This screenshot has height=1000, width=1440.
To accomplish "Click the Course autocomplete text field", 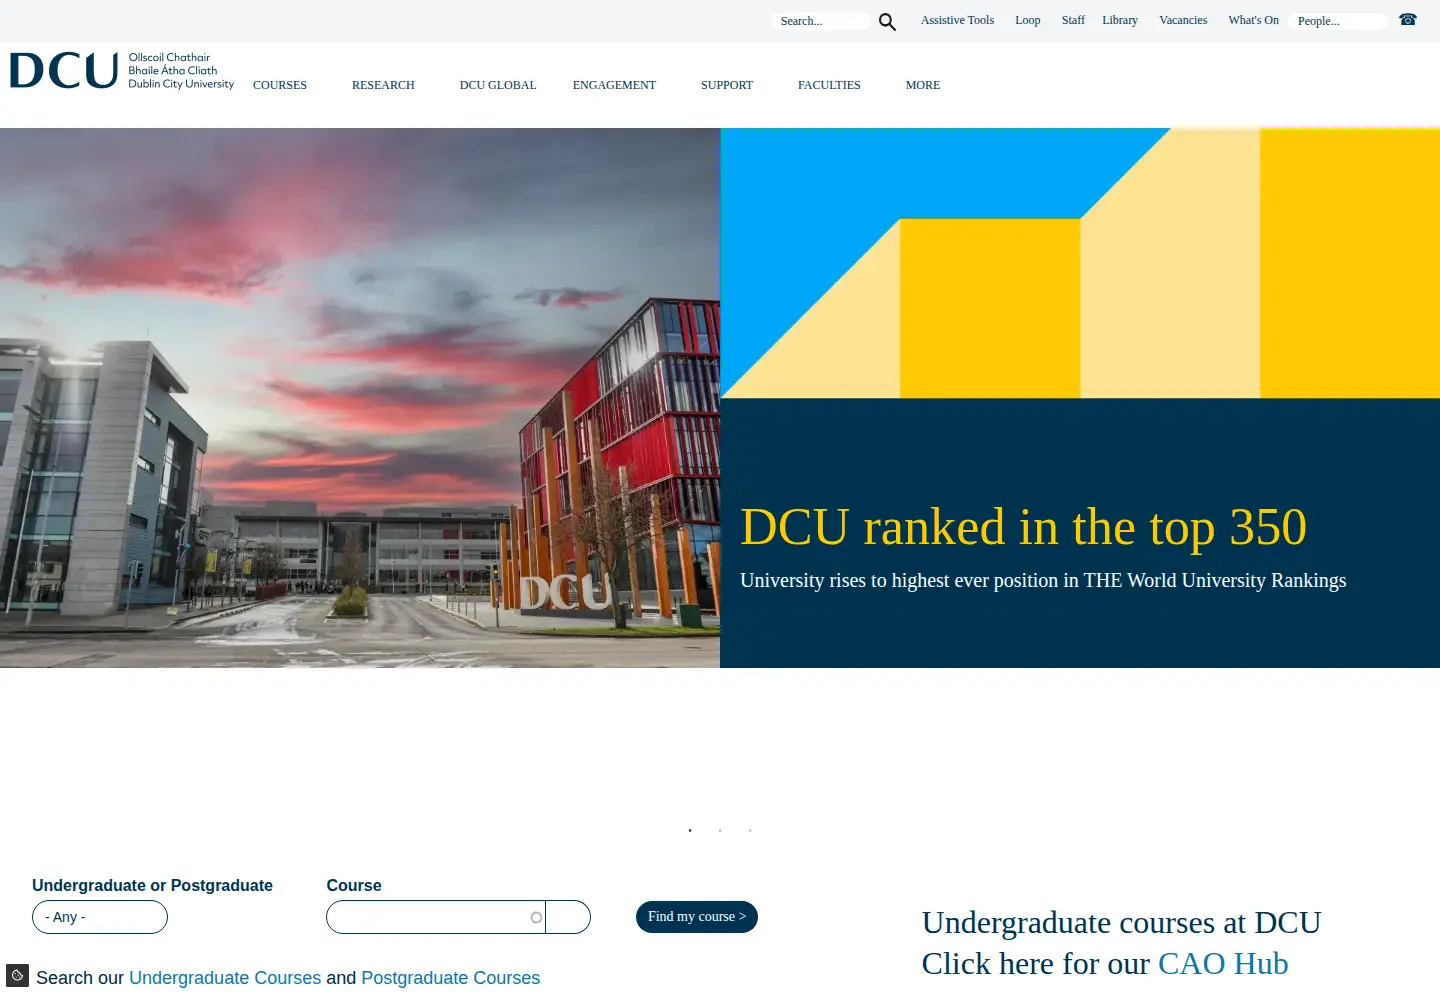I will click(436, 917).
